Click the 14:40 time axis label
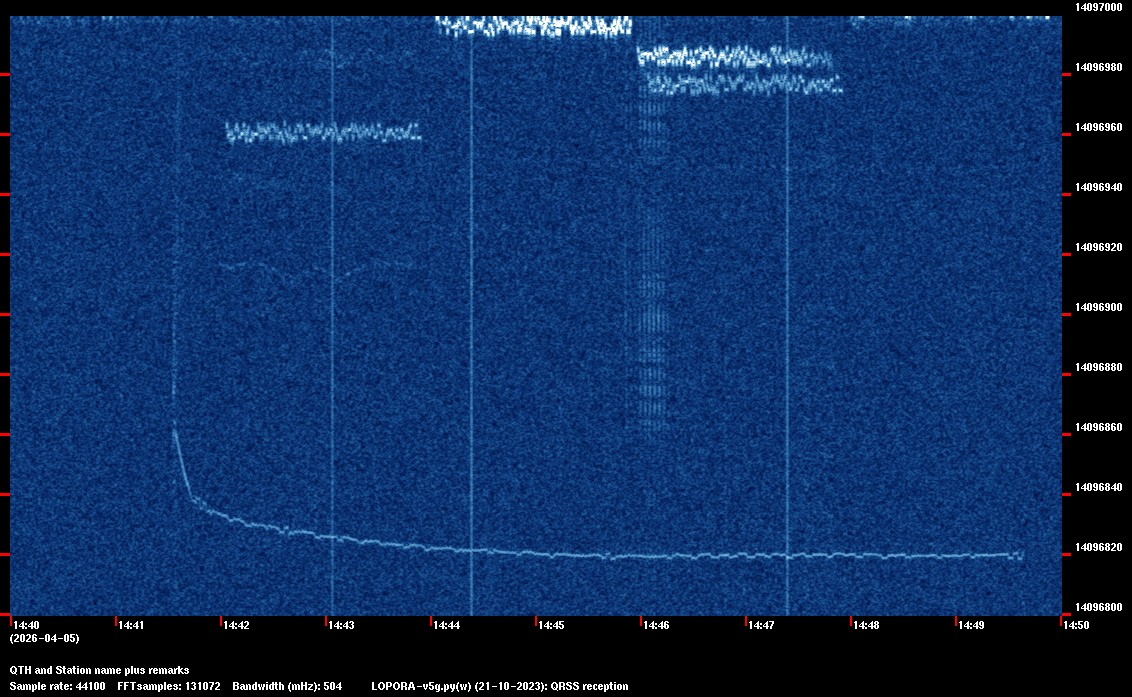 [x=25, y=625]
